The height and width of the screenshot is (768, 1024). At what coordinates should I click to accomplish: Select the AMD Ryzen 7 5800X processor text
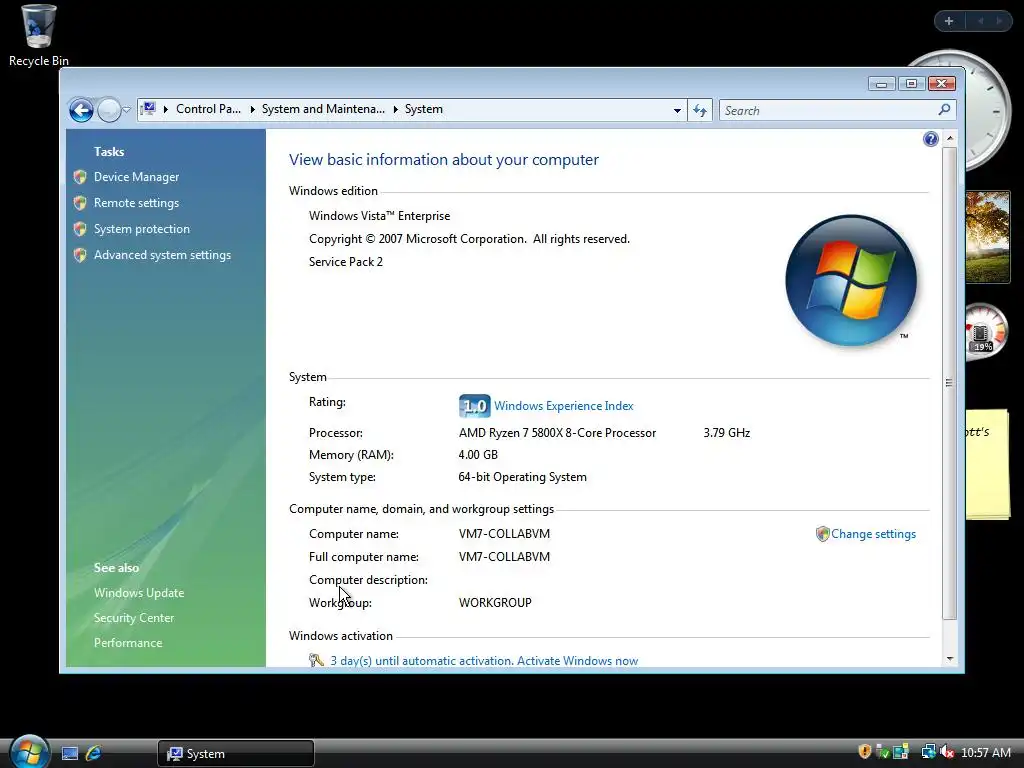557,433
